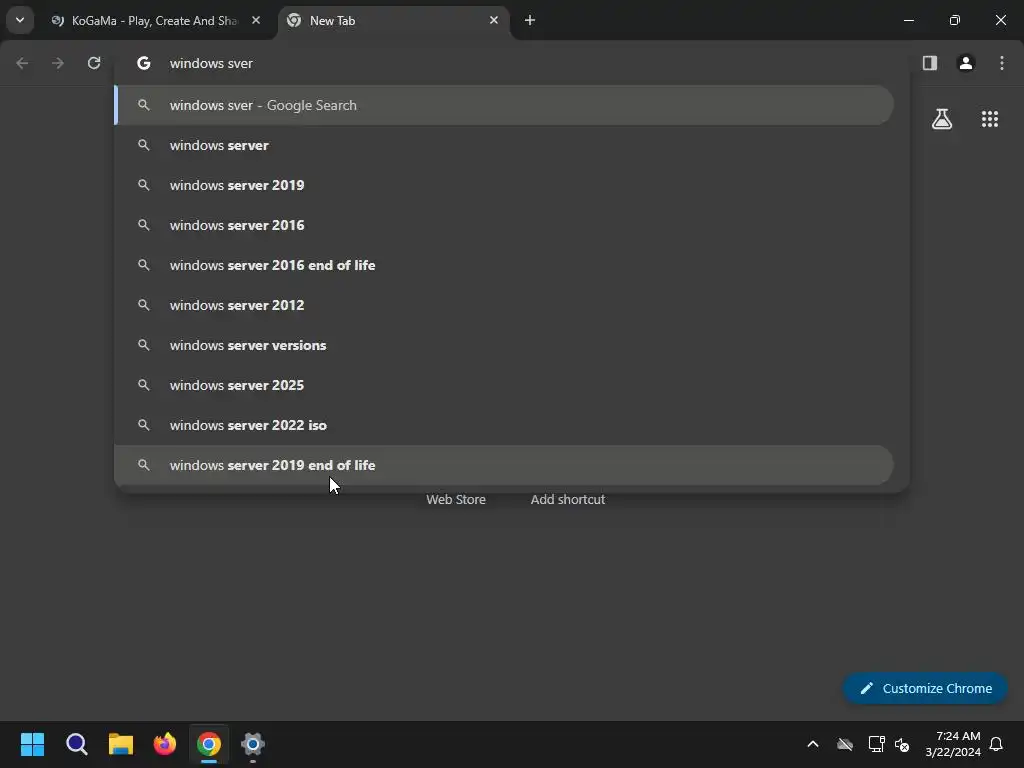The width and height of the screenshot is (1024, 768).
Task: Pick 'windows server 2022 iso' suggestion
Action: click(x=504, y=425)
